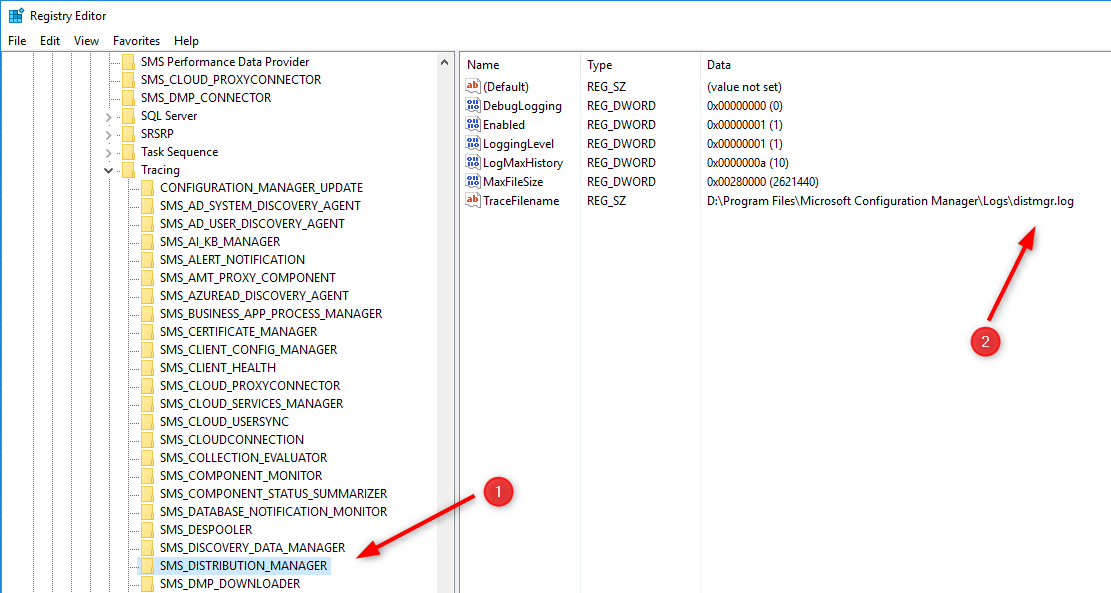Click the SMS_CLOUD_SERVICES_MANAGER key label
The height and width of the screenshot is (593, 1111).
click(x=252, y=404)
